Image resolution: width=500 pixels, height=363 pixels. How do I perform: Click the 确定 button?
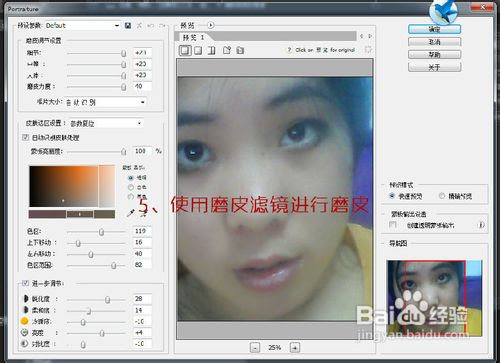[435, 29]
